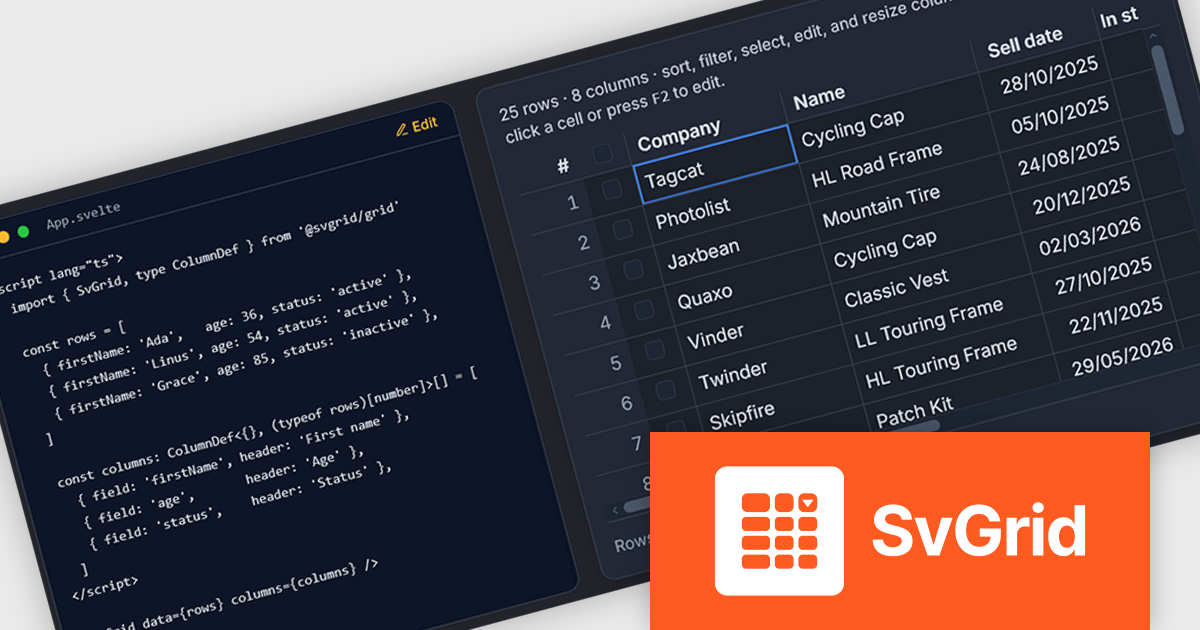Select the 24/08/2025 sell date cell
The image size is (1200, 630).
1069,155
